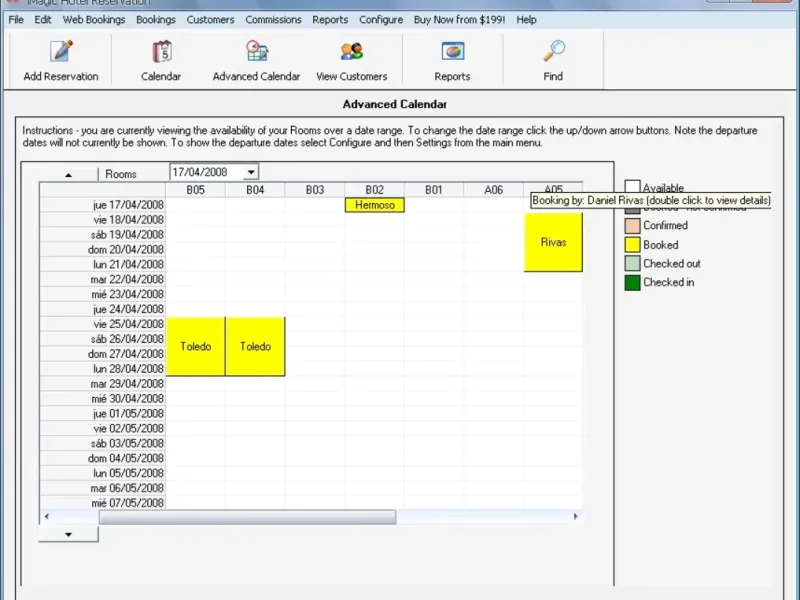Click the horizontal scrollbar left arrow
Viewport: 800px width, 600px height.
coord(46,517)
